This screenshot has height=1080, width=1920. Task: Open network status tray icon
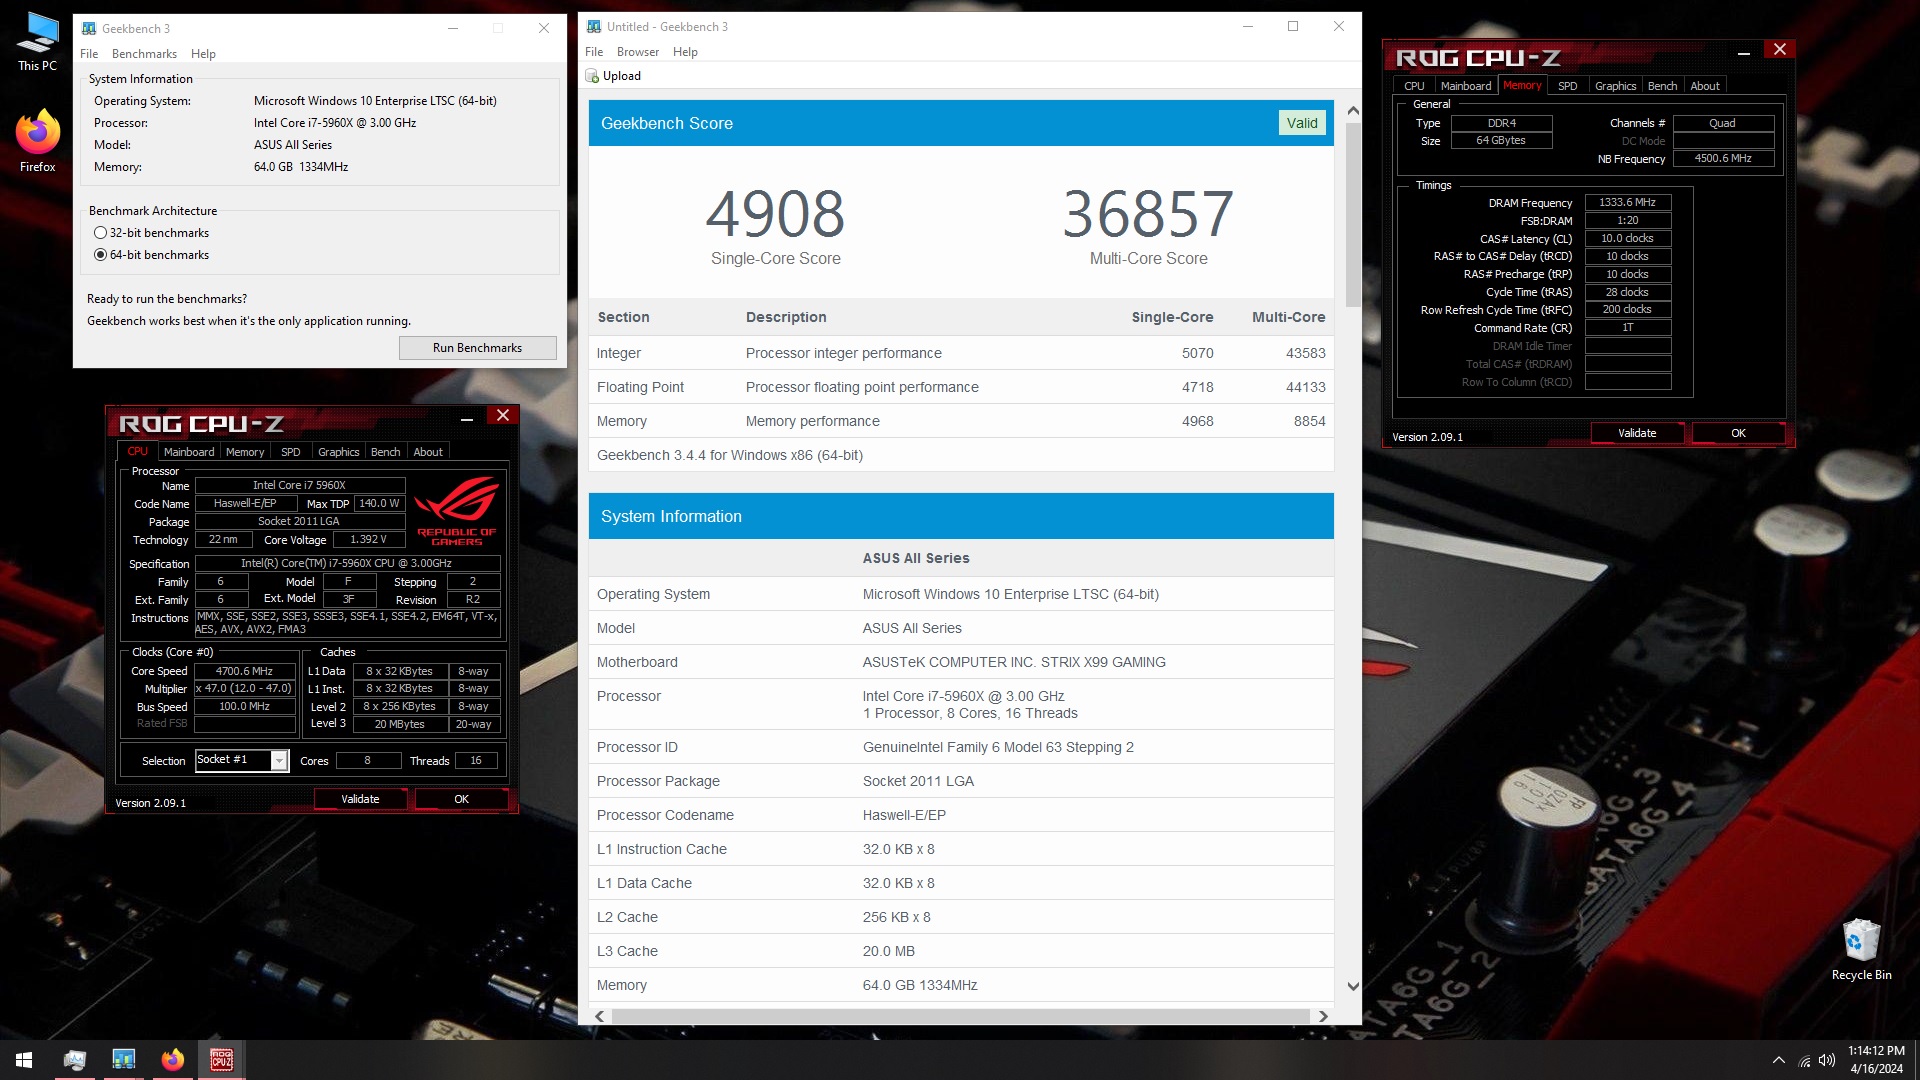(x=1804, y=1061)
